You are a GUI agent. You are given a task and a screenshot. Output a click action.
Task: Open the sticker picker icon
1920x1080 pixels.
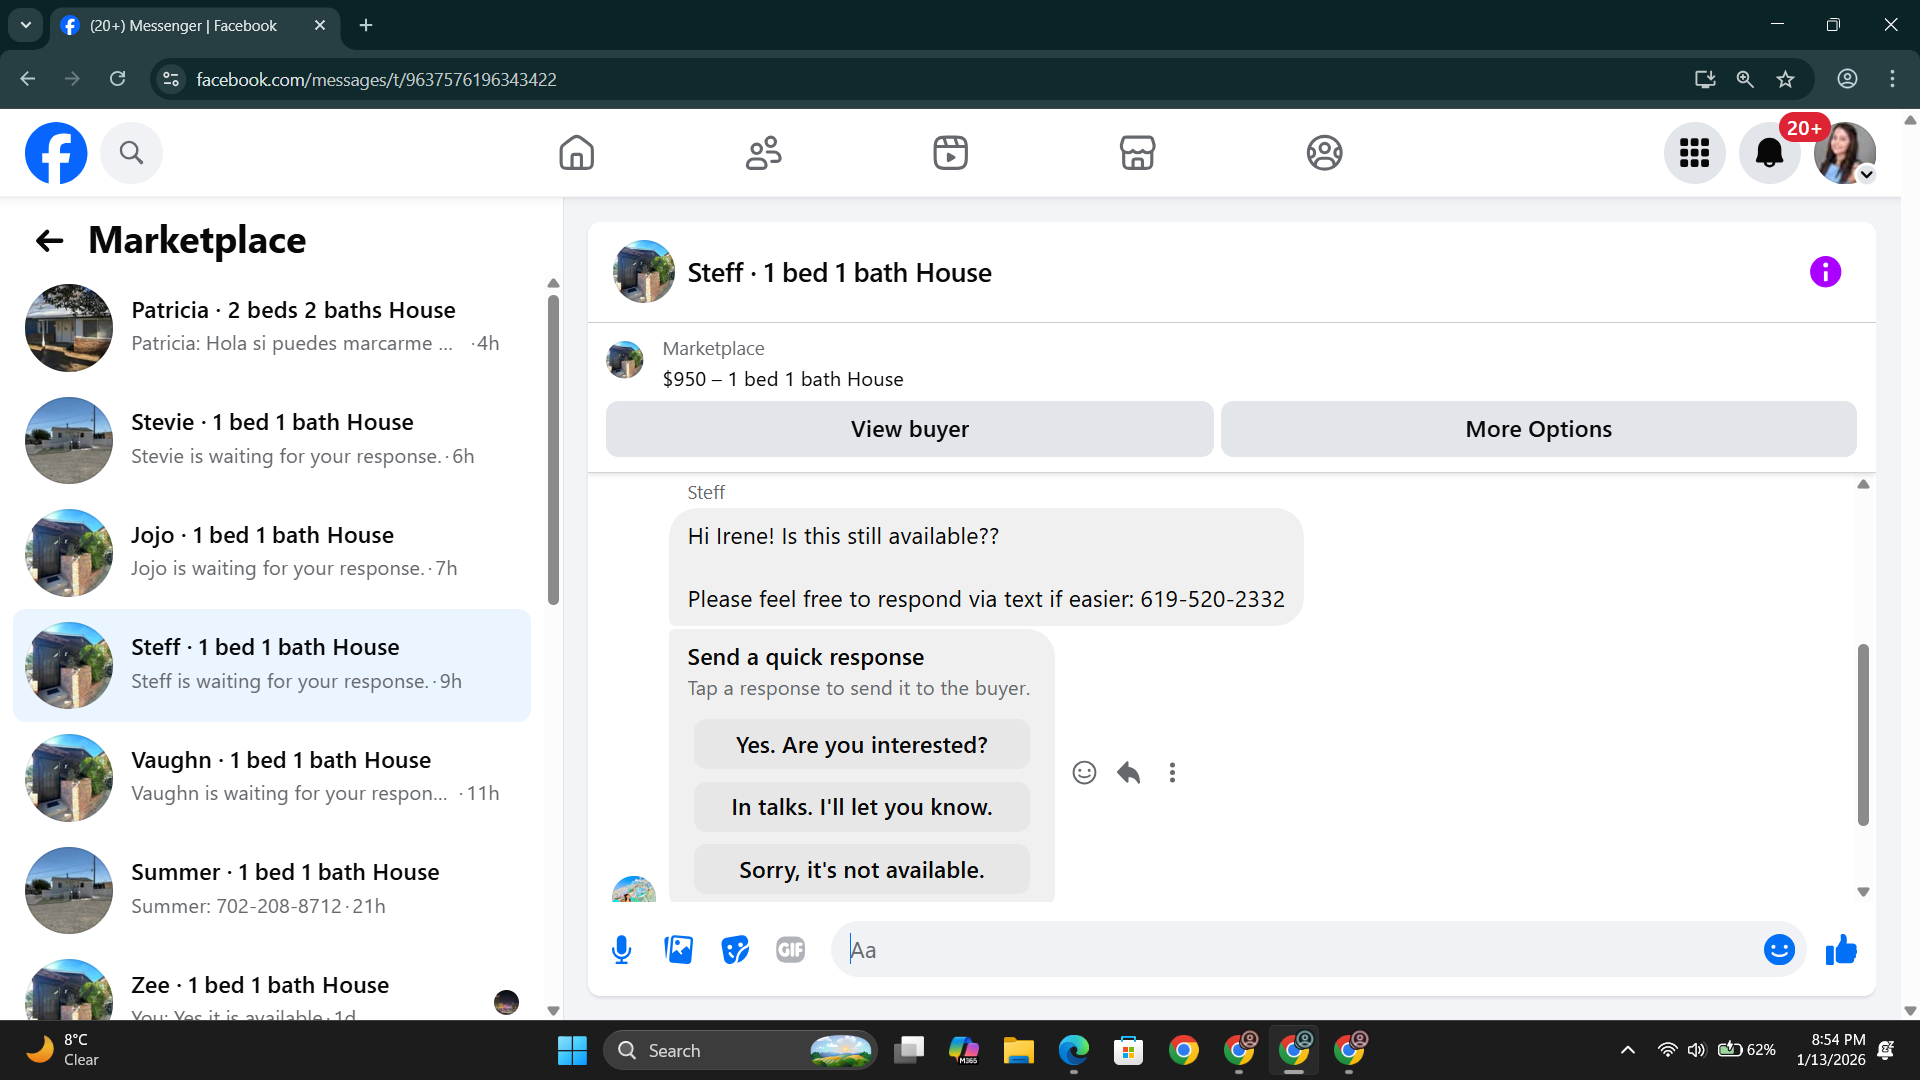coord(735,950)
